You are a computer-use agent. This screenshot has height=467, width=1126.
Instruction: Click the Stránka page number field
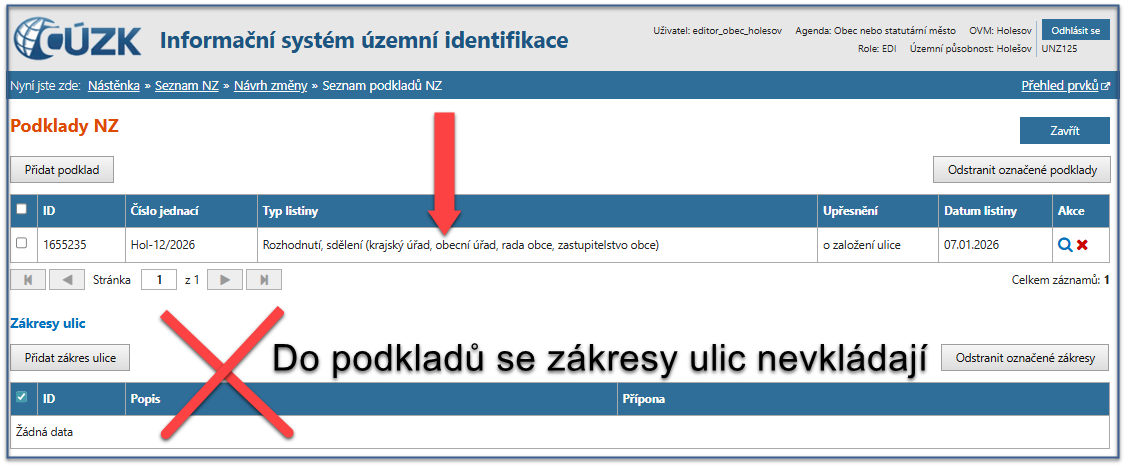[158, 280]
